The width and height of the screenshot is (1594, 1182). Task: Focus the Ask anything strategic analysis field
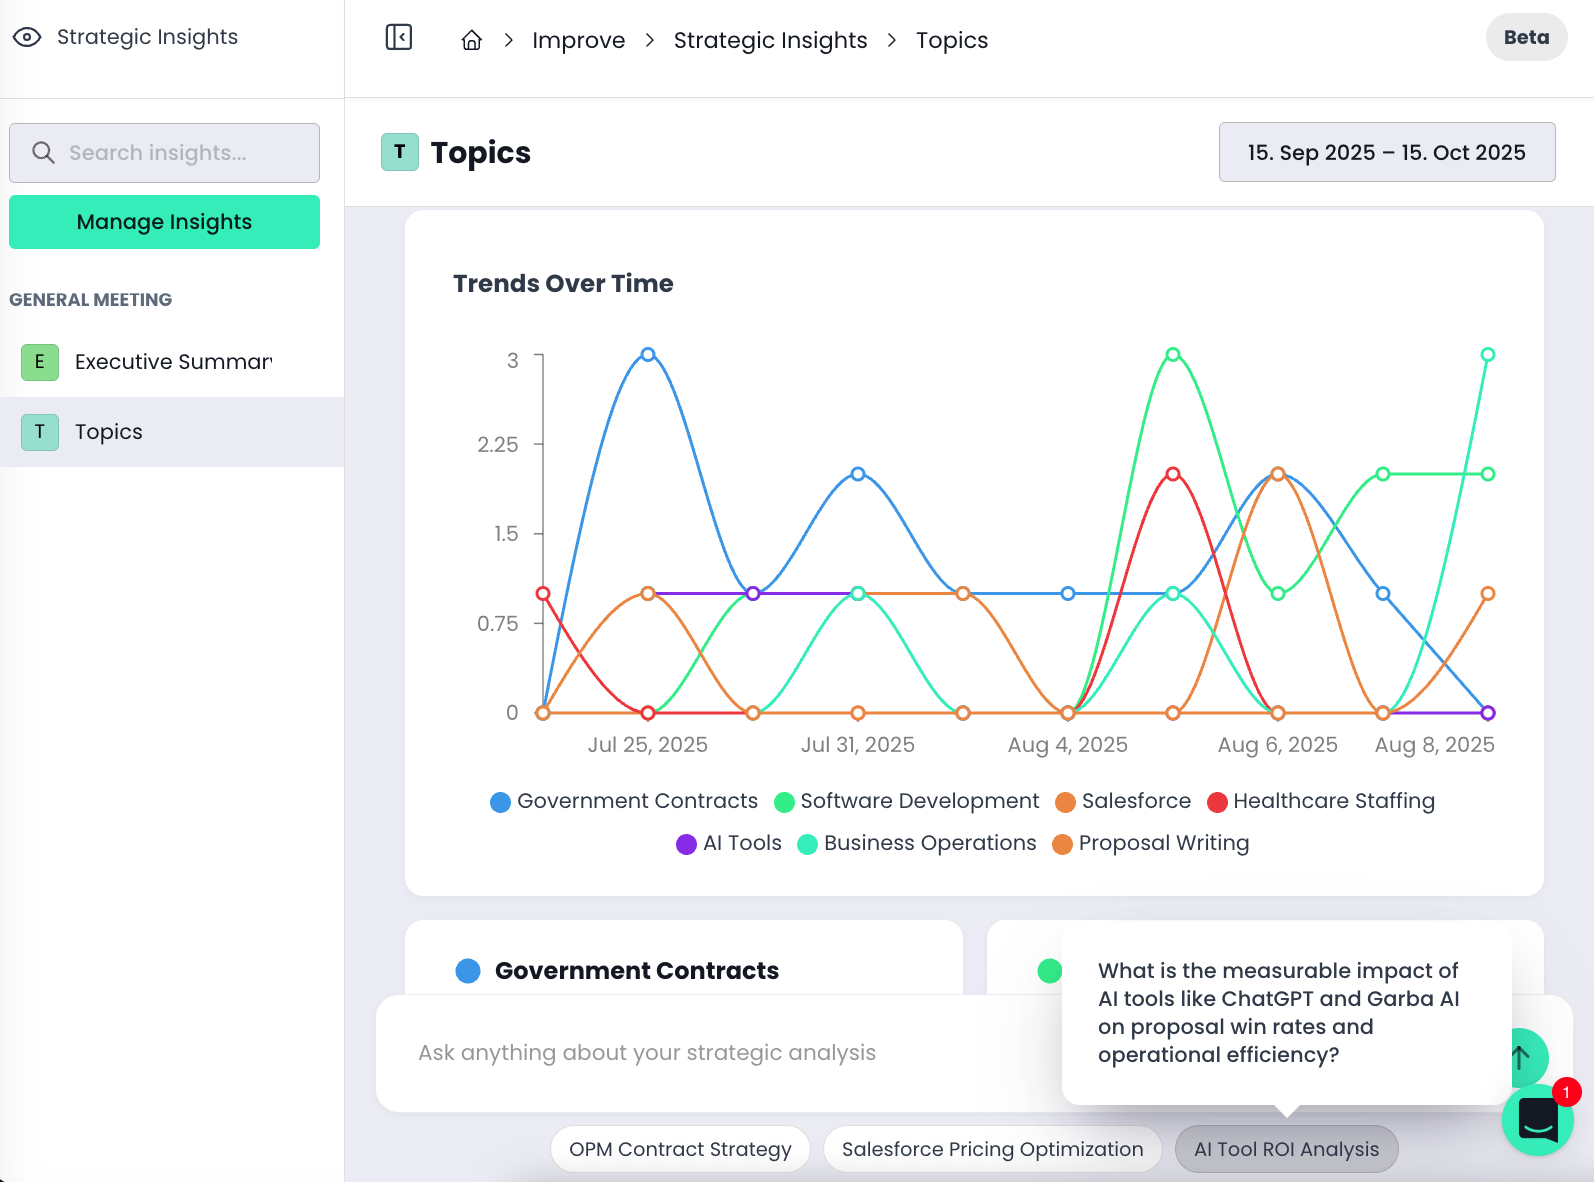(x=700, y=1053)
